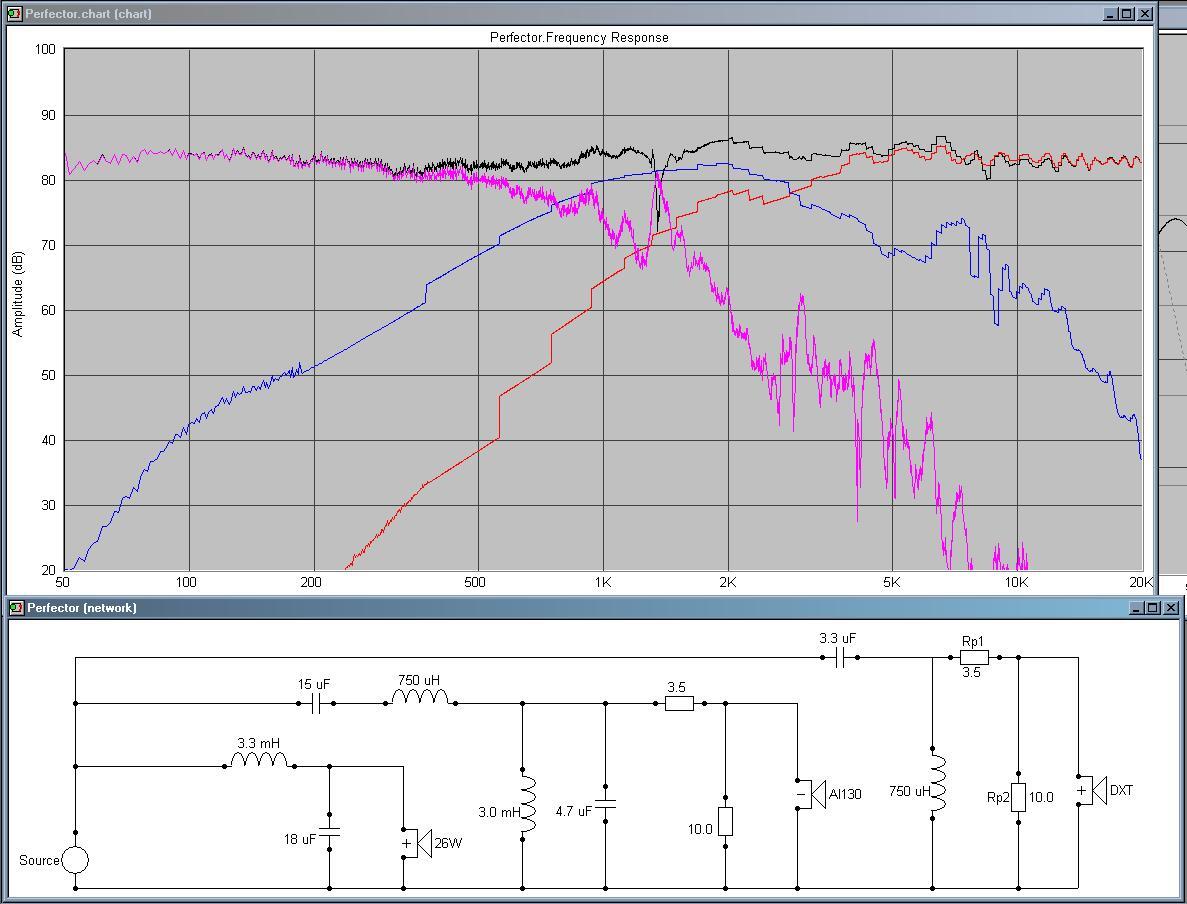
Task: Select the 15 uF series capacitor
Action: pos(316,704)
